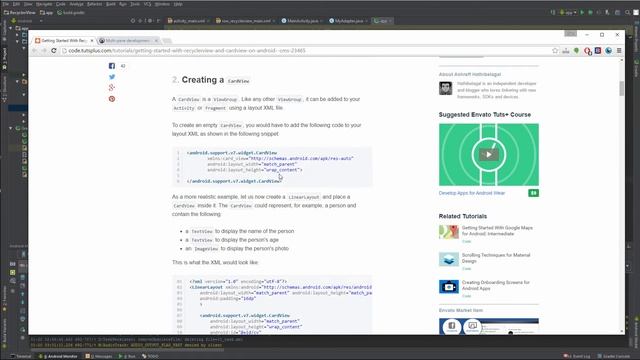Click the Material Design tutorial thumbnail
This screenshot has width=640, height=360.
pyautogui.click(x=449, y=259)
